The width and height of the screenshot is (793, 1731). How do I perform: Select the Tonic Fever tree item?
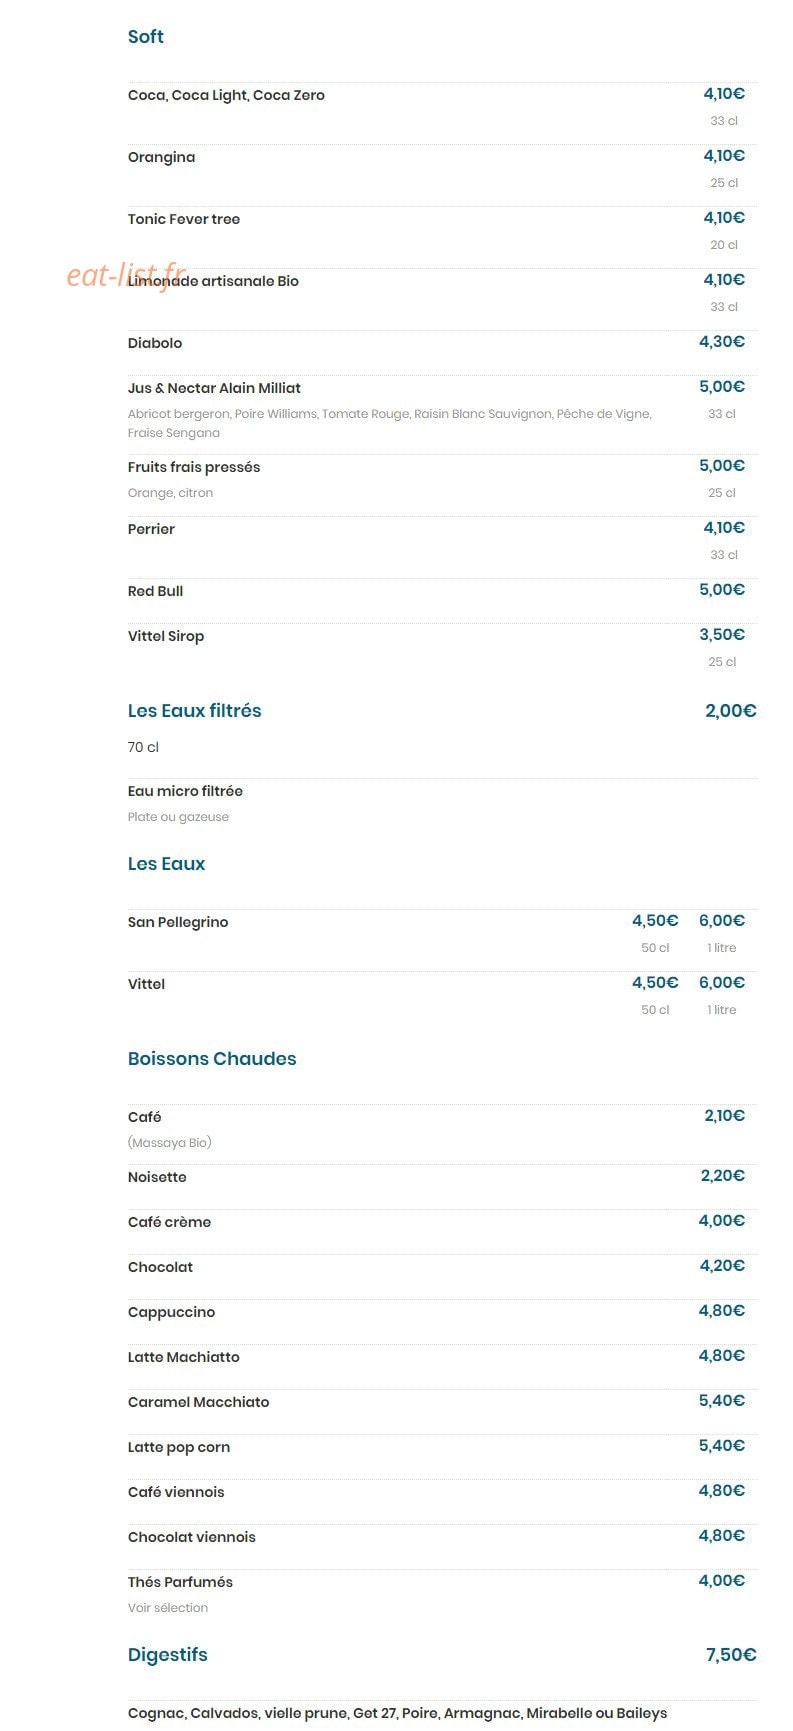tap(184, 219)
